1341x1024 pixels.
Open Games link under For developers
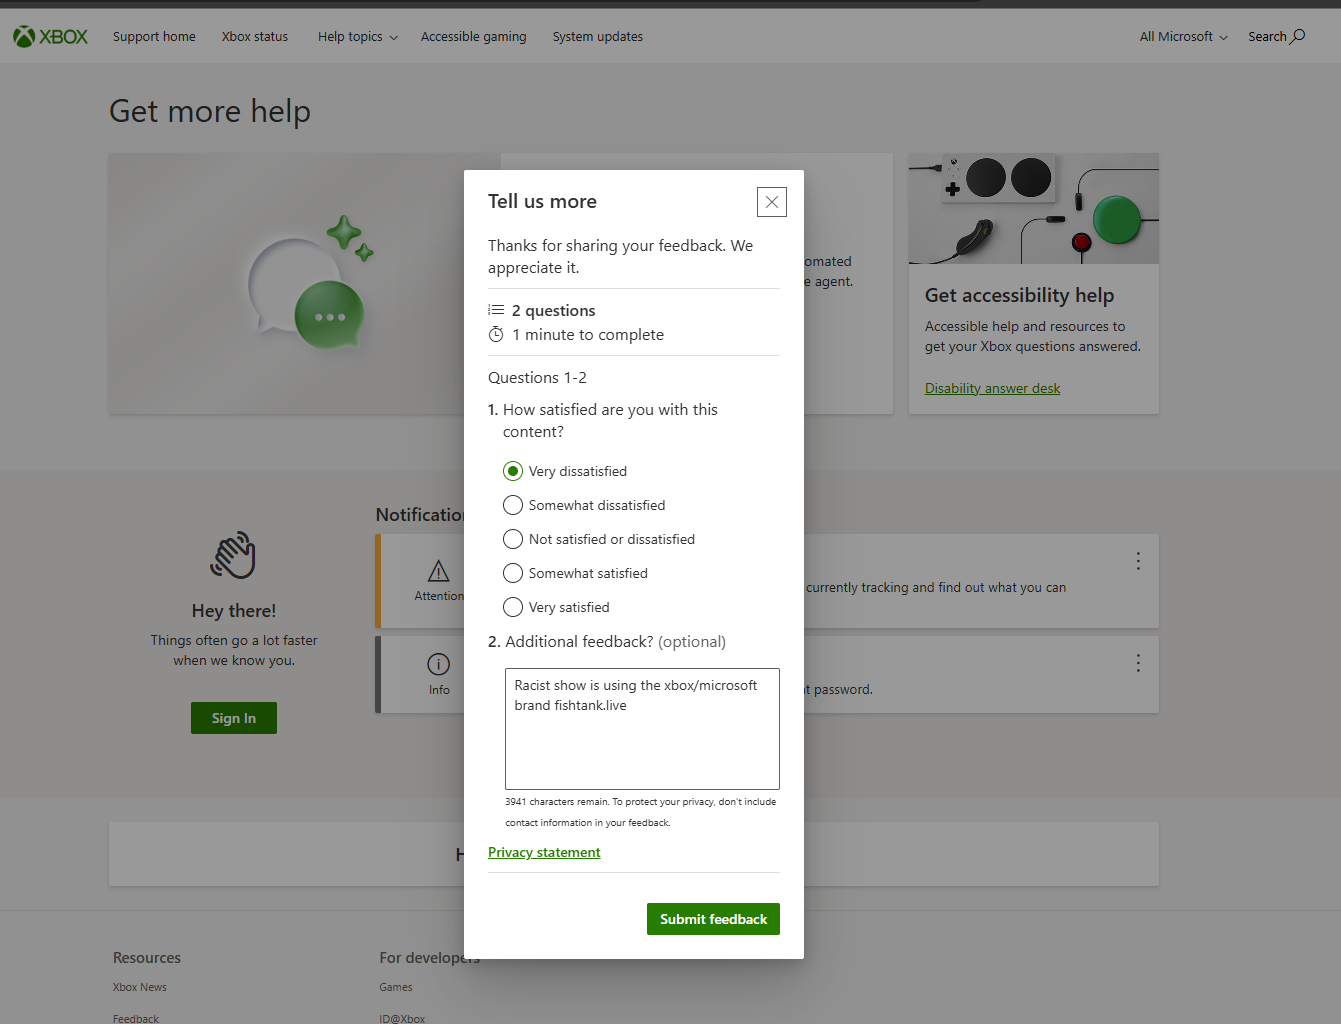point(396,987)
